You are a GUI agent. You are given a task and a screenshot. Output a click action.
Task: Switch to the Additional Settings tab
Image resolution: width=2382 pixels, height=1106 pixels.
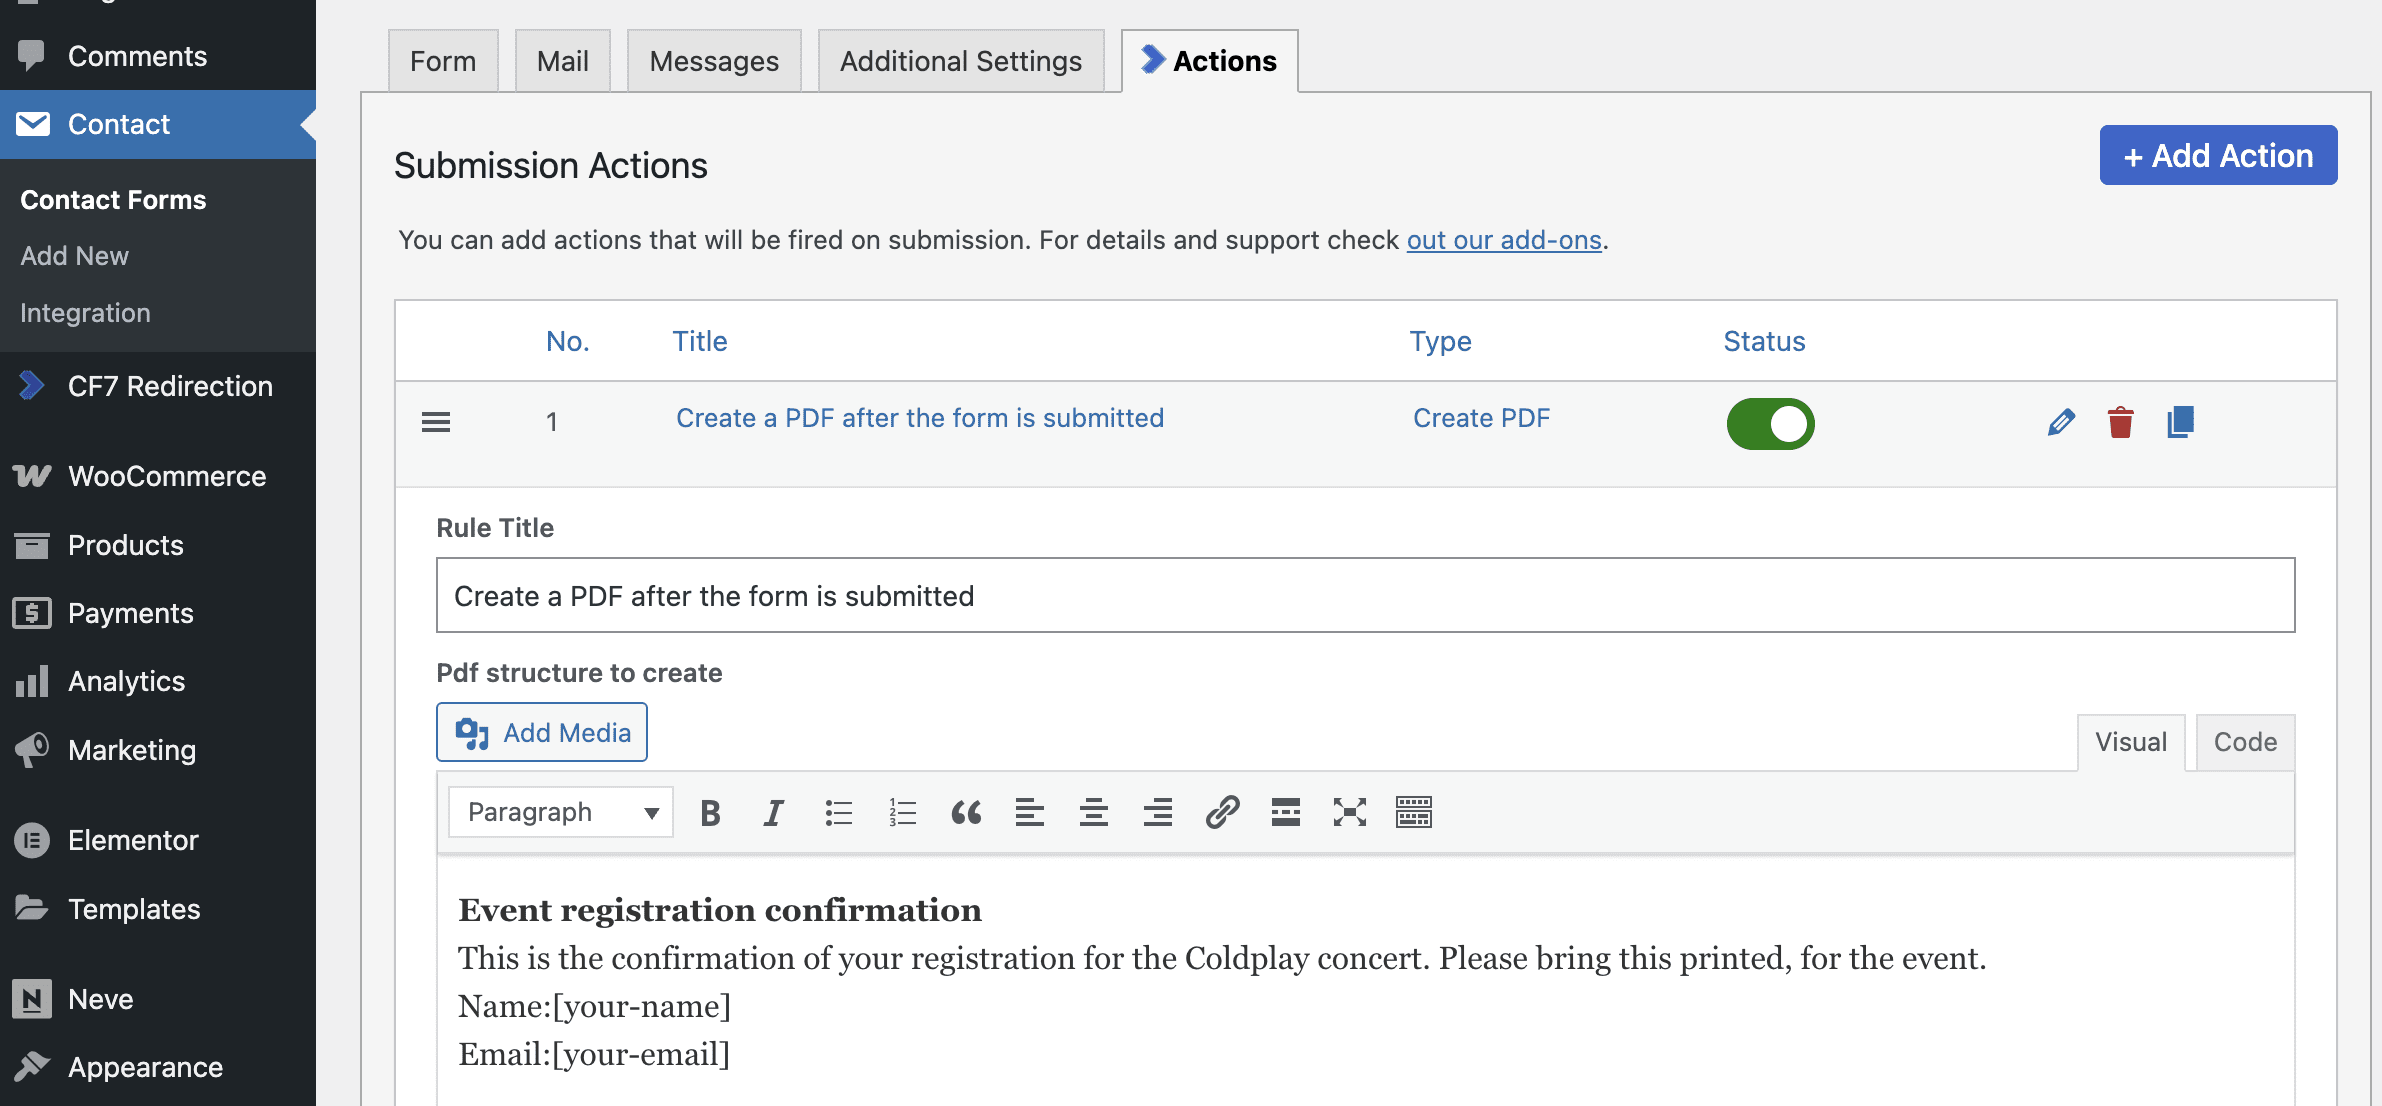pos(960,61)
